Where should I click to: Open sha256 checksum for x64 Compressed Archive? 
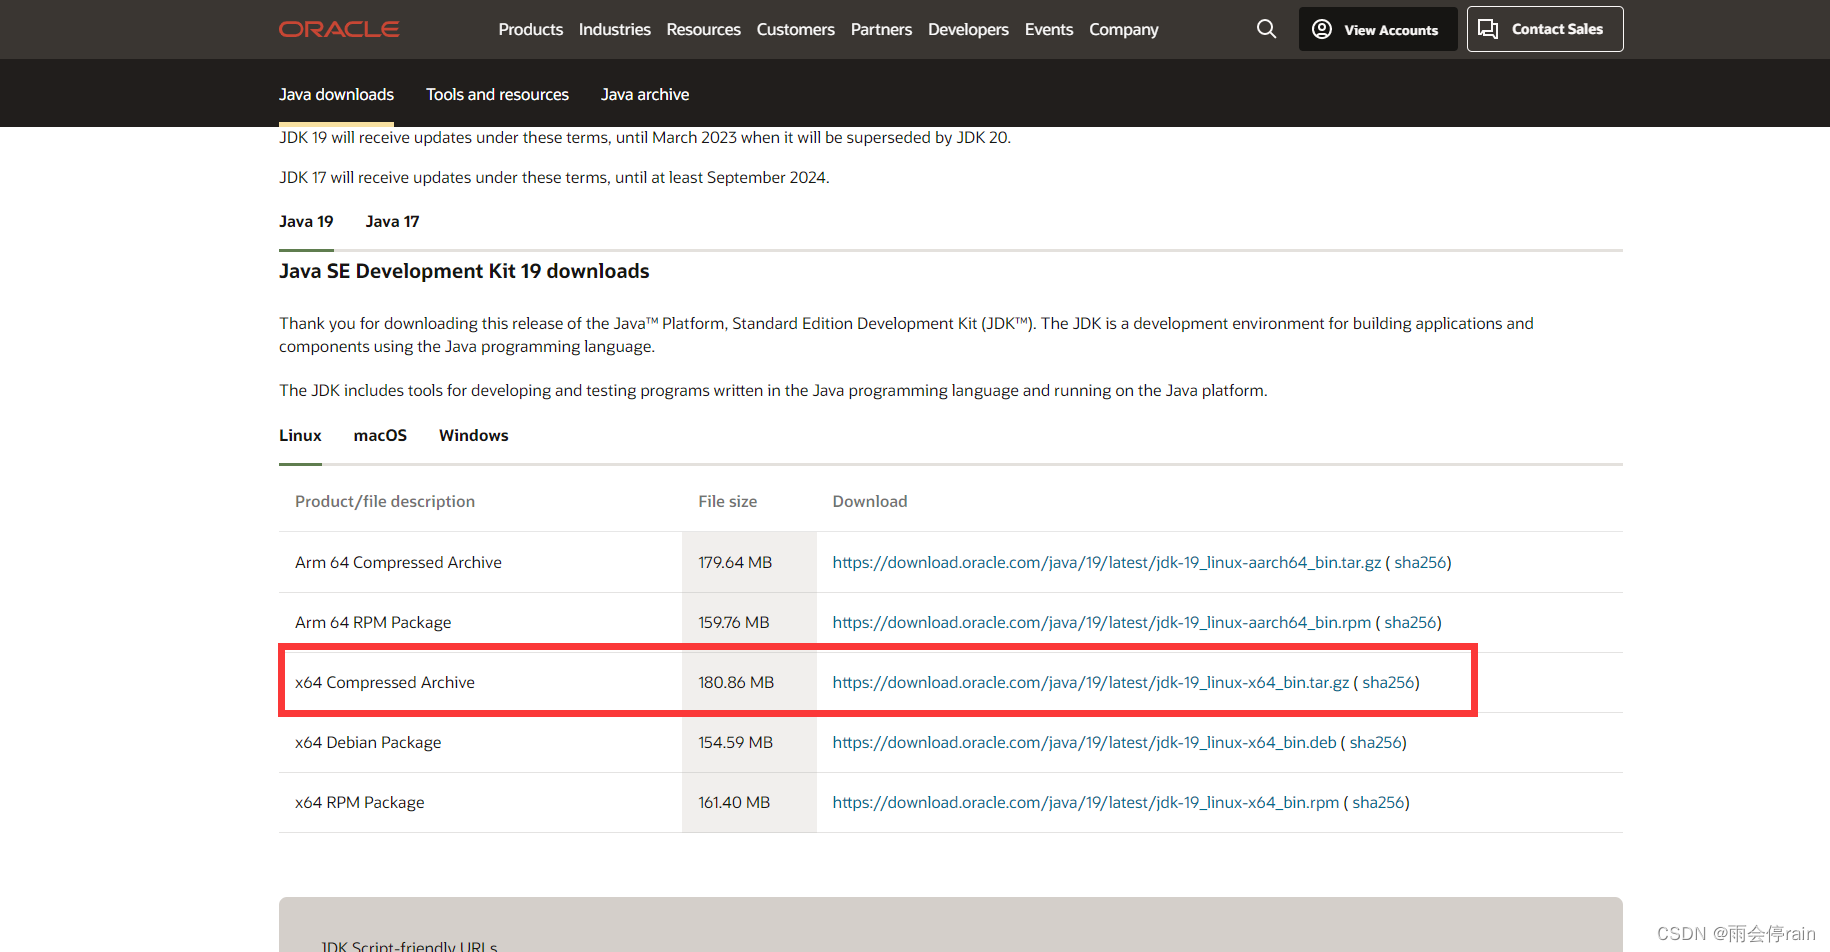pos(1388,682)
